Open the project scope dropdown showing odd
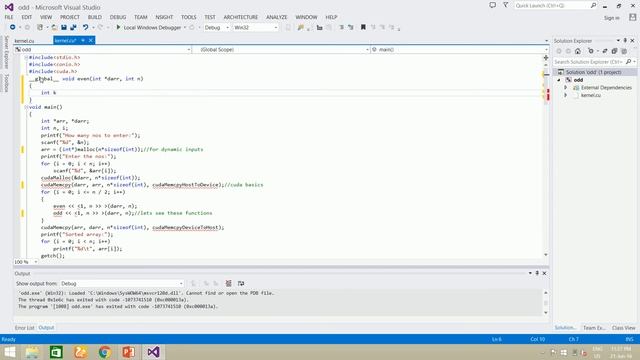 (x=102, y=49)
